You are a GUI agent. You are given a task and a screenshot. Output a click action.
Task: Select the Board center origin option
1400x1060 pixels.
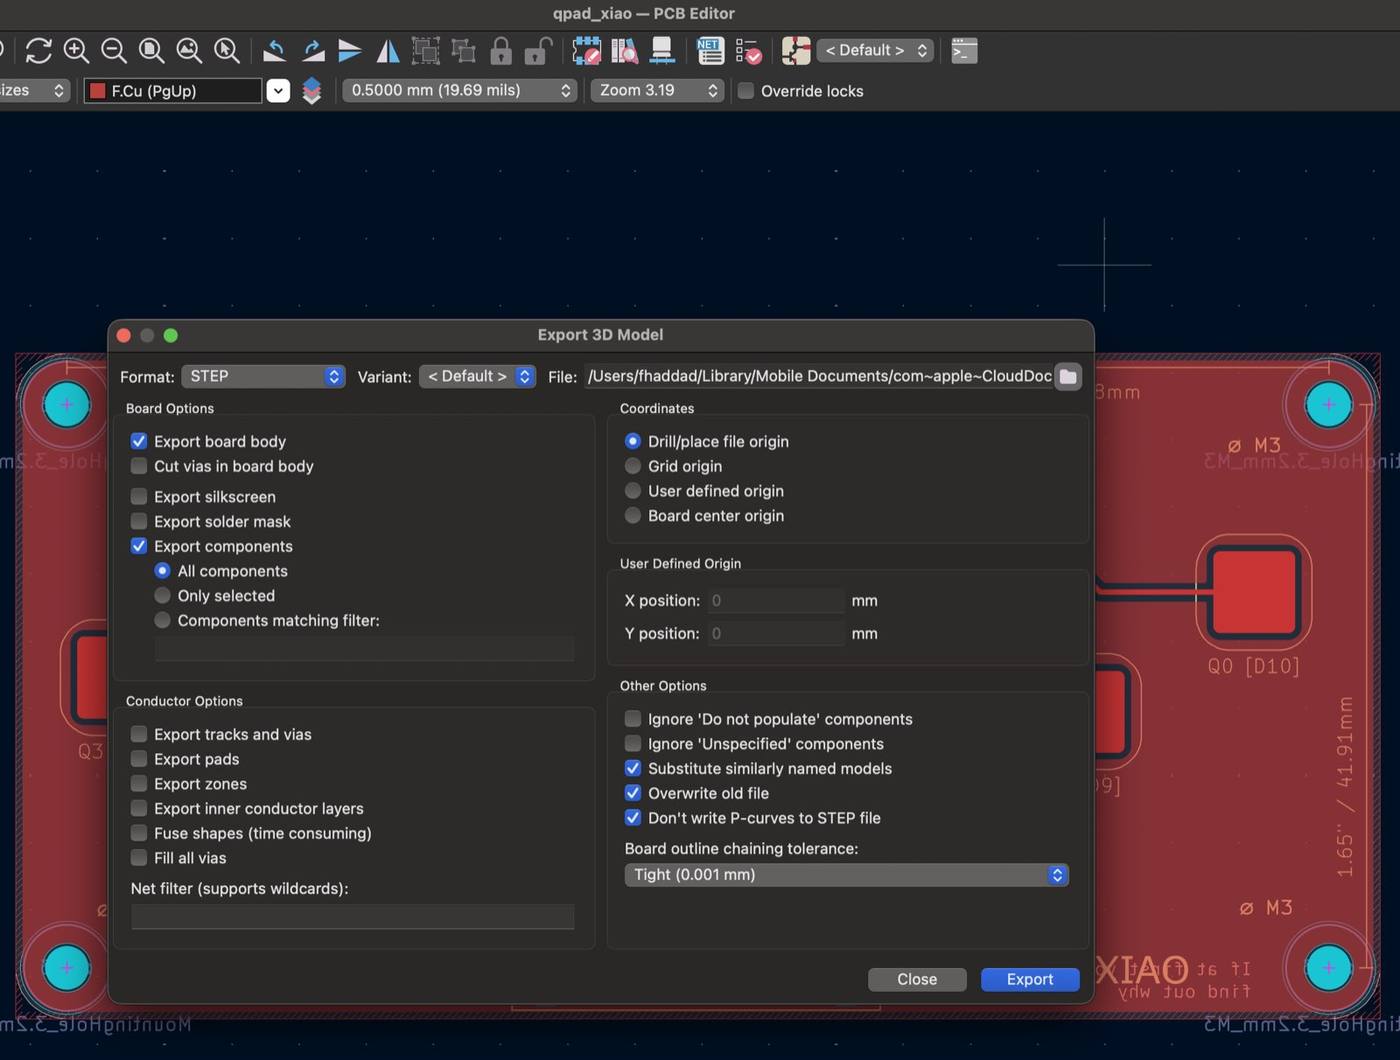(x=633, y=516)
